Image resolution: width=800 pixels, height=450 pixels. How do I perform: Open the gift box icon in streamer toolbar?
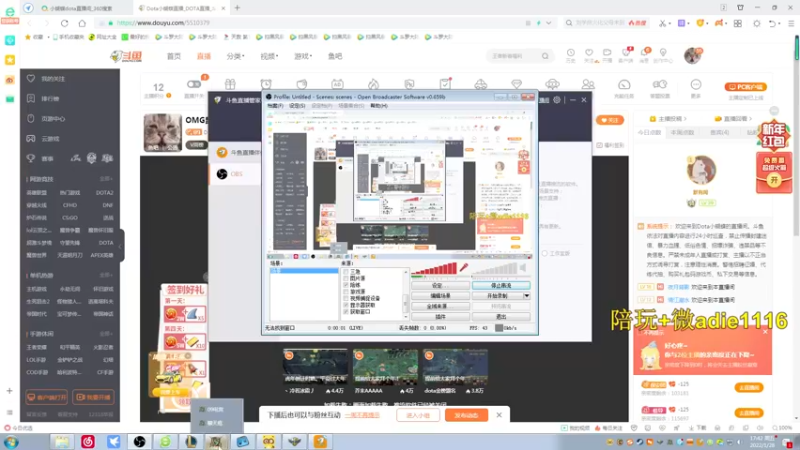click(x=230, y=84)
